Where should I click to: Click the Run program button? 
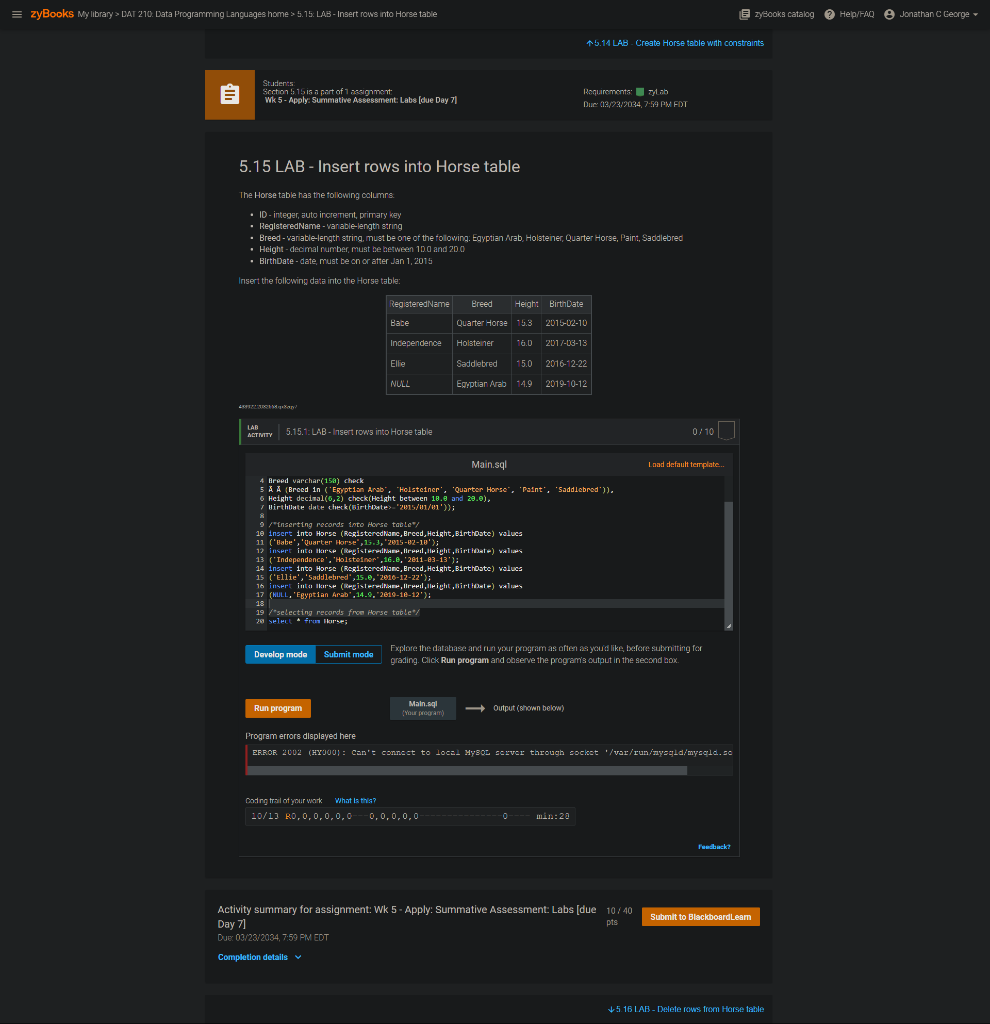coord(277,707)
